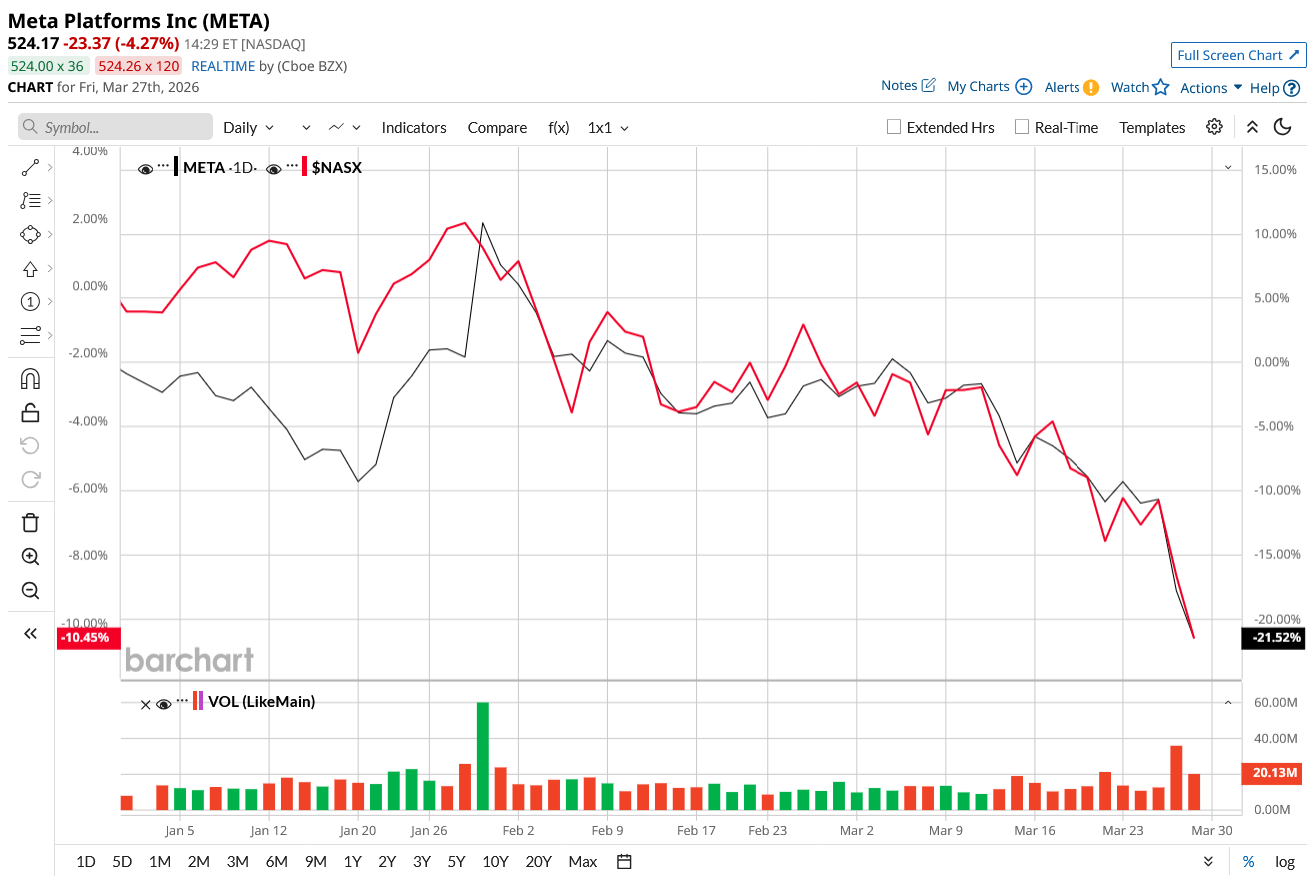Open the chart type line icon
Viewport: 1308px width, 876px height.
tap(337, 127)
